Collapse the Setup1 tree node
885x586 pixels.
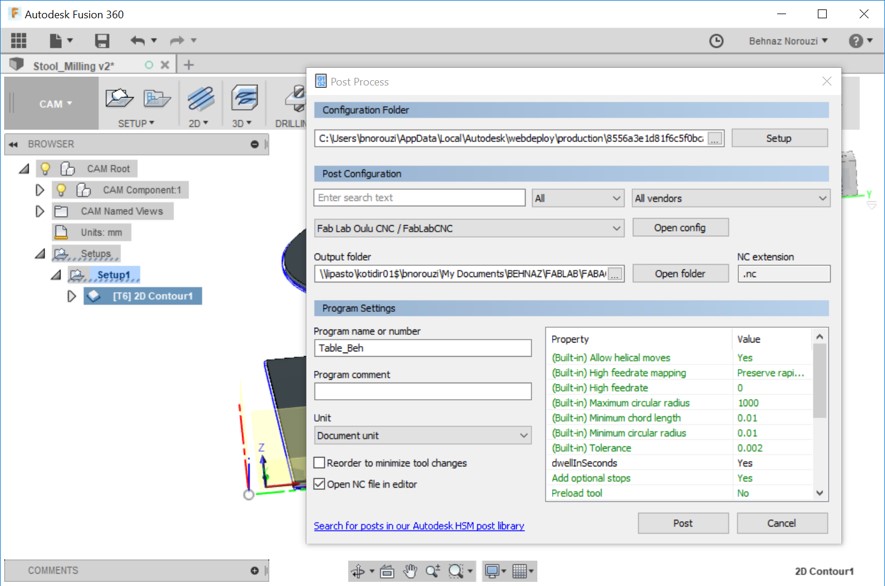point(55,275)
